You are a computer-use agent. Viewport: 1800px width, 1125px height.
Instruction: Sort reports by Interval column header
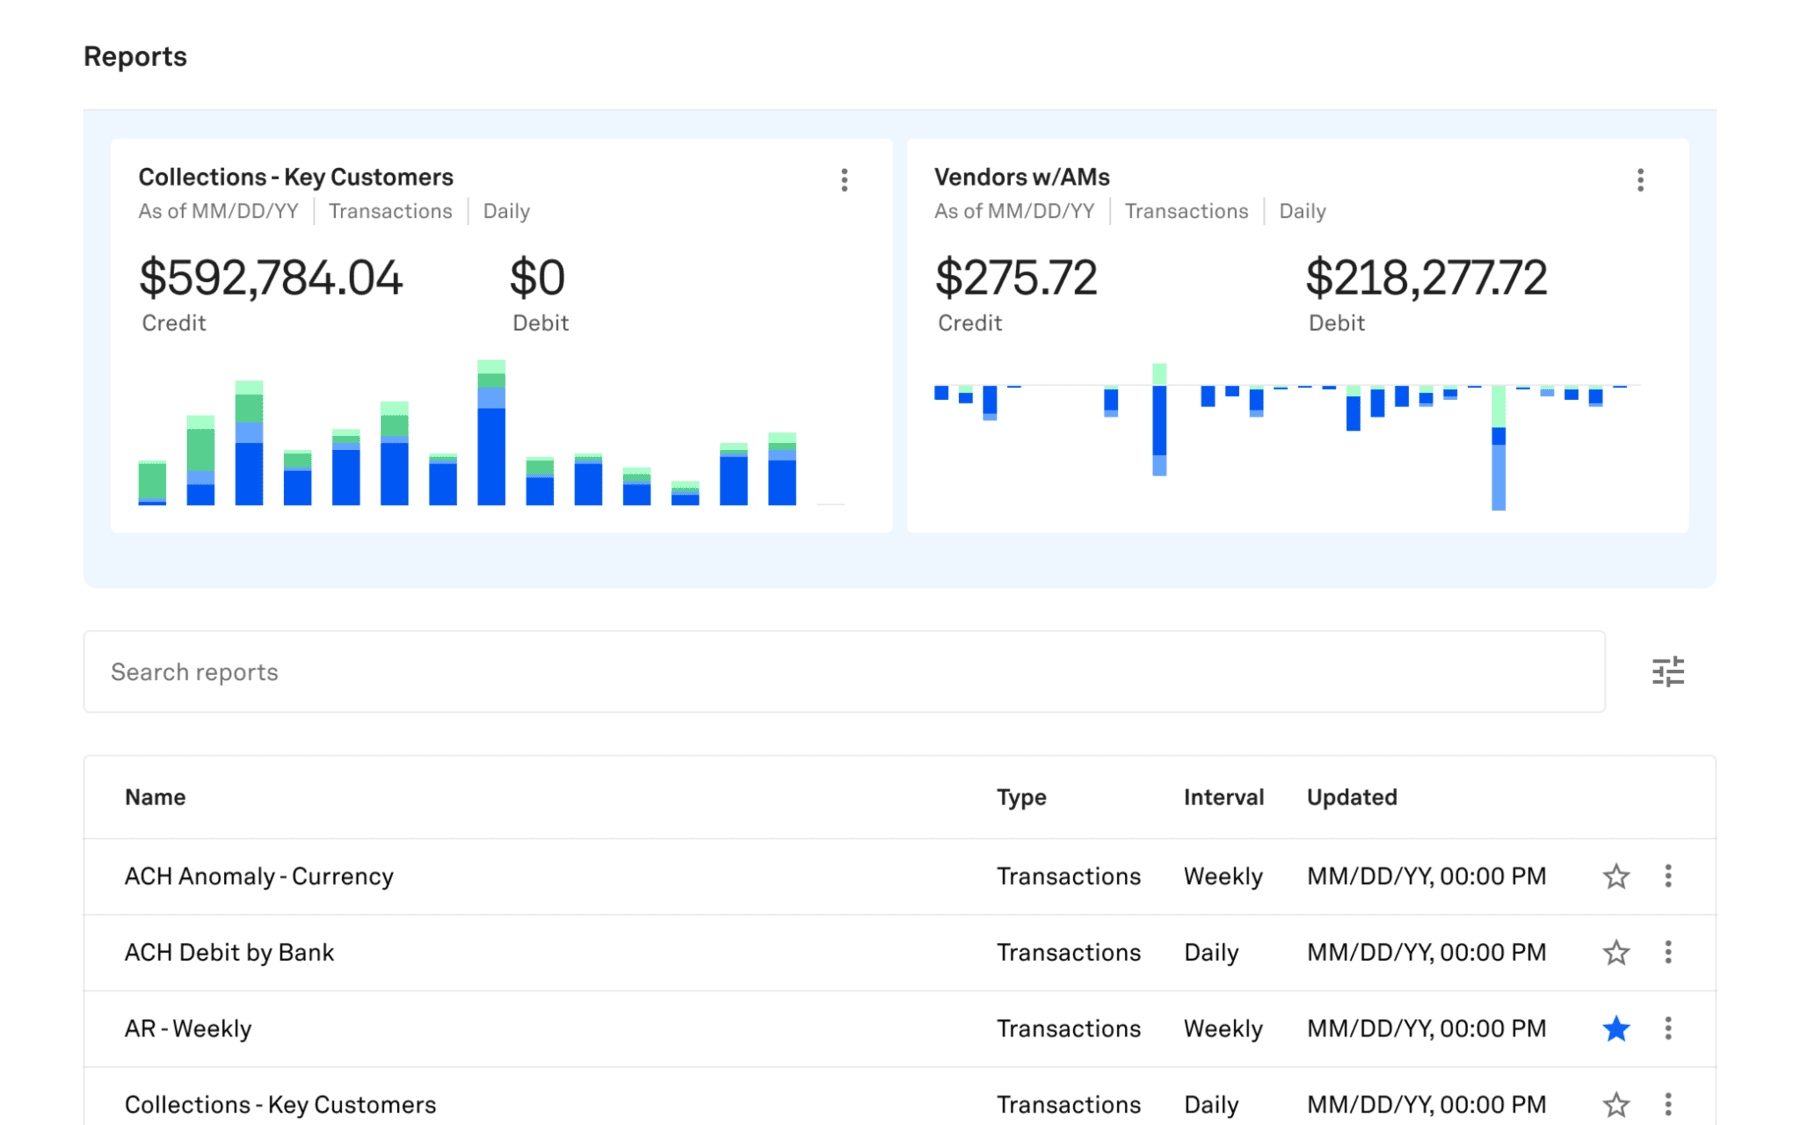[1223, 797]
